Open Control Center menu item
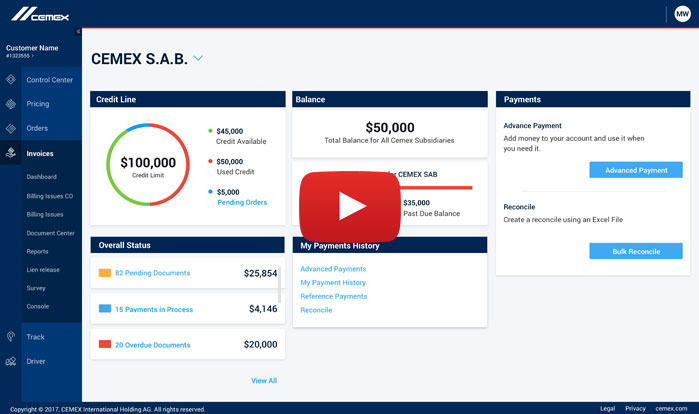The height and width of the screenshot is (414, 699). pyautogui.click(x=49, y=80)
